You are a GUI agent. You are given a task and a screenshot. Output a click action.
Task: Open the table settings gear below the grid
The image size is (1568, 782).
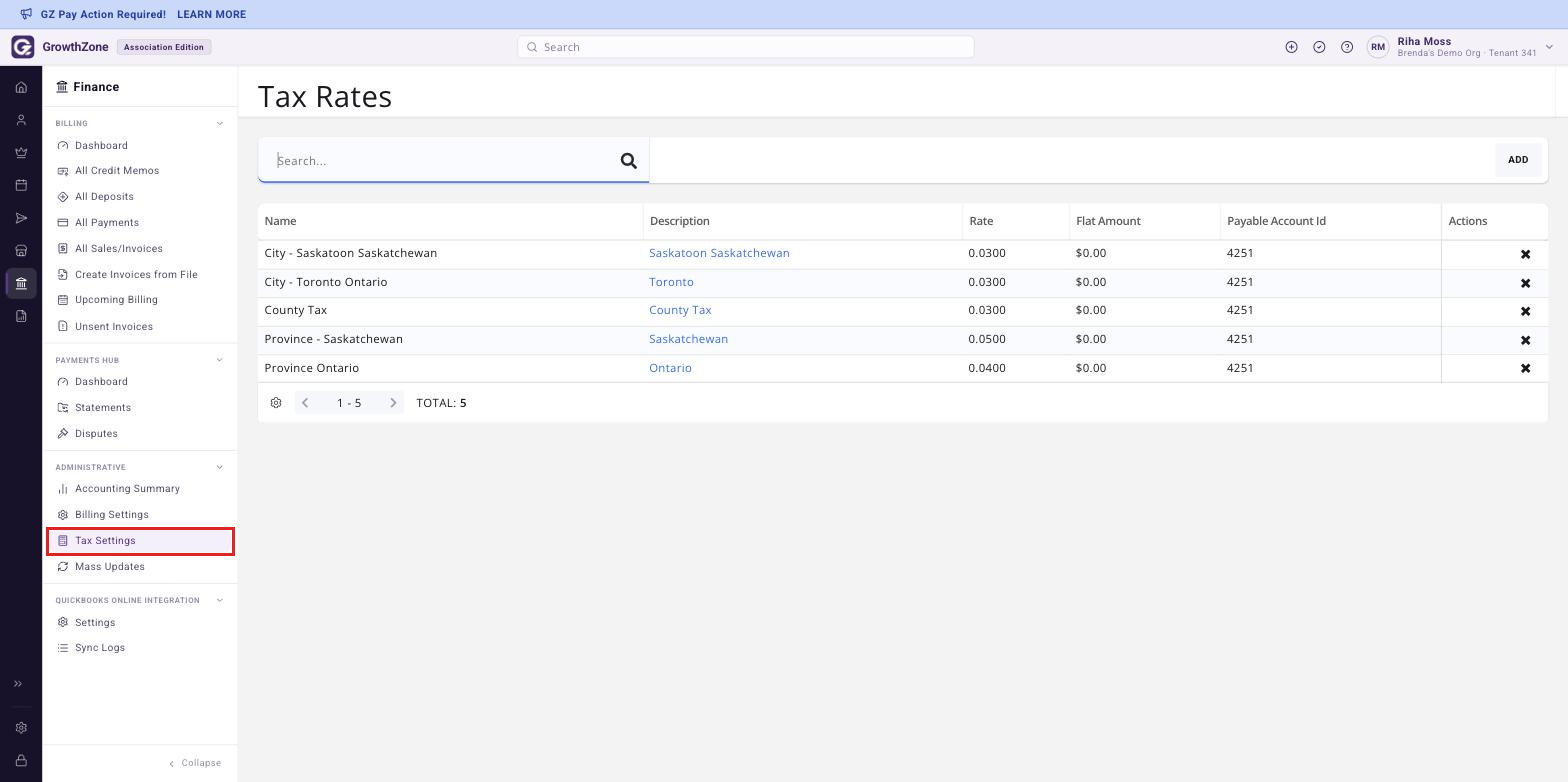(276, 403)
